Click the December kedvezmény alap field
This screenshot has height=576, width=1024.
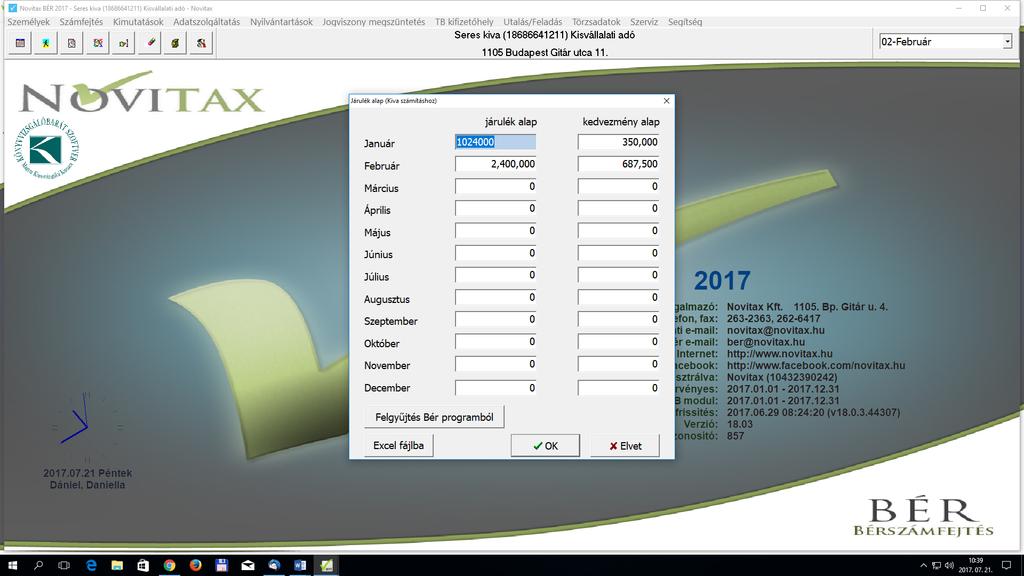pos(618,387)
